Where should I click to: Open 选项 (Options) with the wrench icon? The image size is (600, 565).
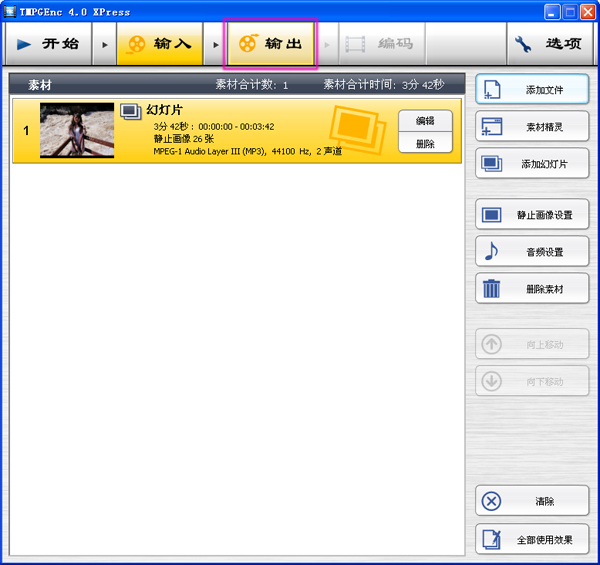[549, 44]
